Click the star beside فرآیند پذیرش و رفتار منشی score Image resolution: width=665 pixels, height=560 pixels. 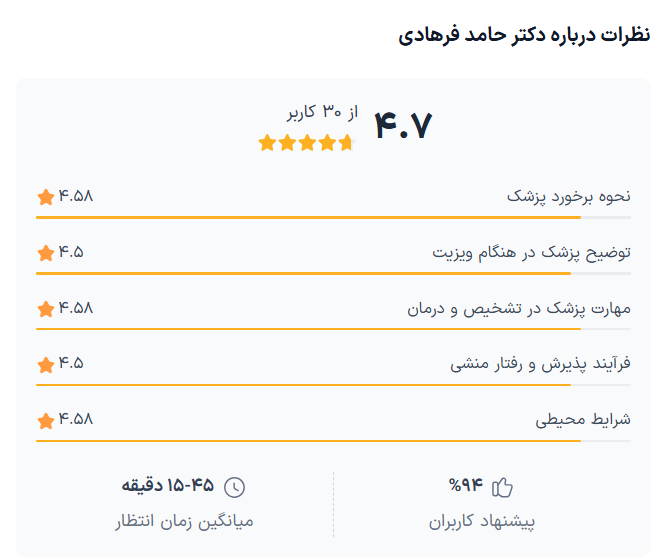tap(45, 364)
